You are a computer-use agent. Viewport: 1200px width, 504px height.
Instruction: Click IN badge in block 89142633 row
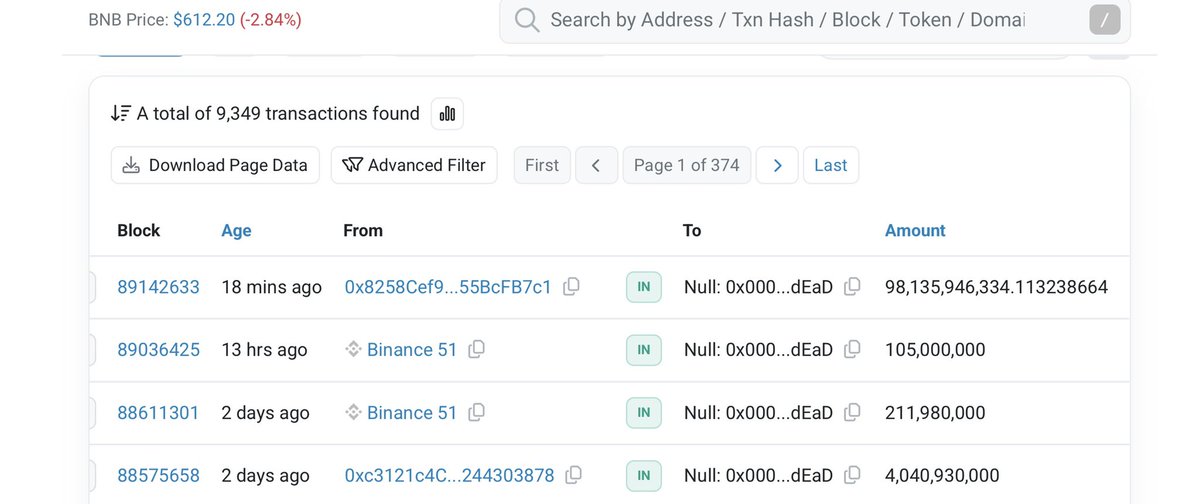pos(644,287)
